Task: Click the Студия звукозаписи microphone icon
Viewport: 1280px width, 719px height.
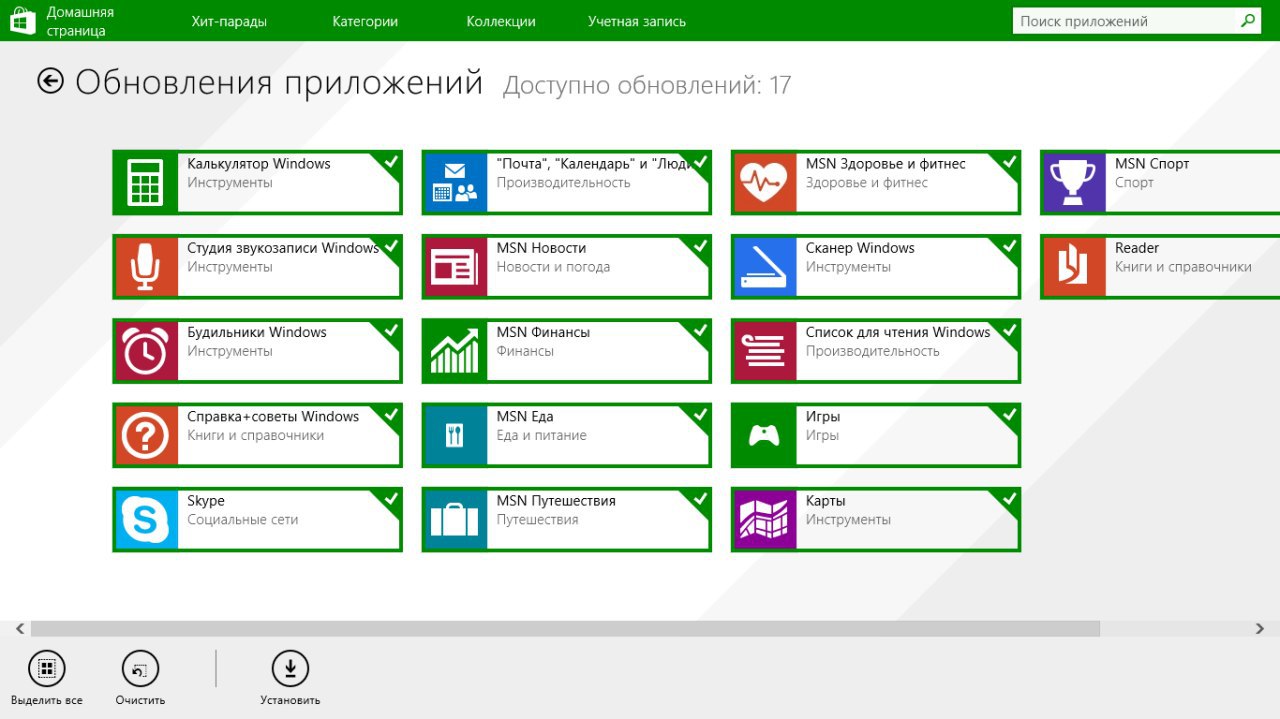Action: coord(146,267)
